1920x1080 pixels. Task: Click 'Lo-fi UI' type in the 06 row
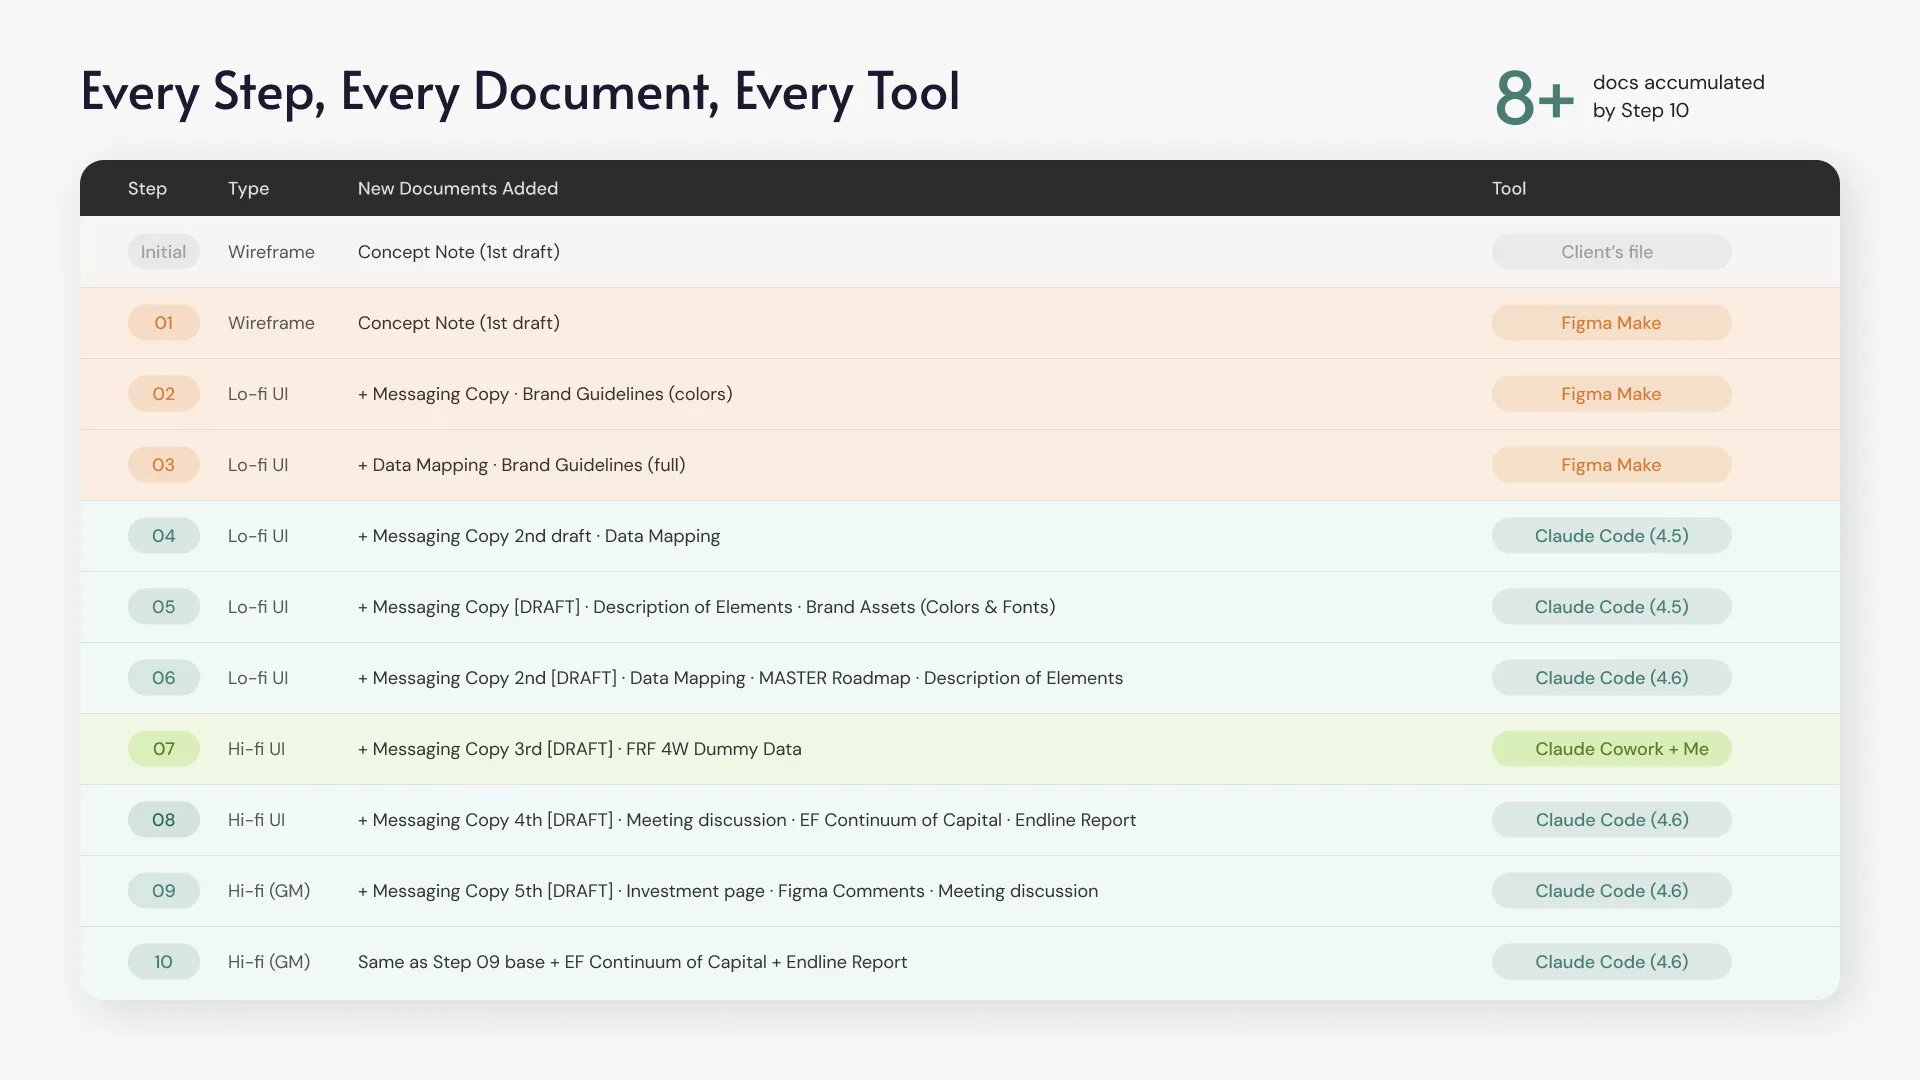click(258, 678)
